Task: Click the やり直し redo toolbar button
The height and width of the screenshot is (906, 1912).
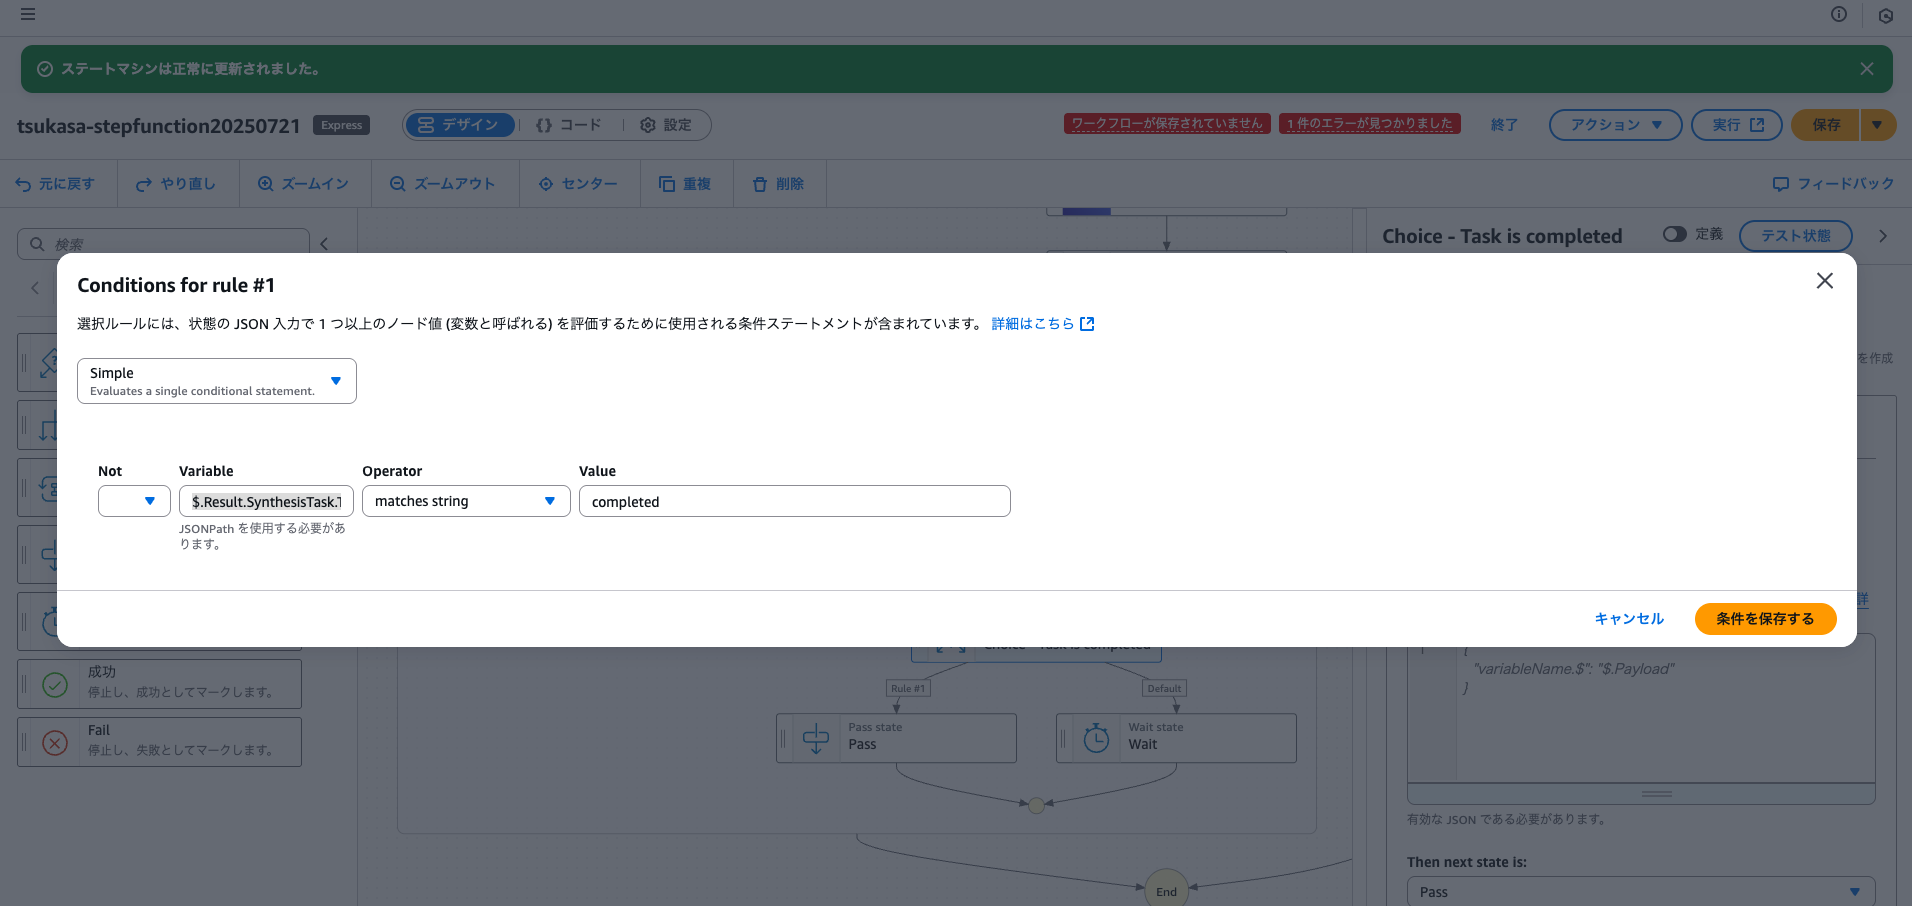Action: tap(176, 184)
